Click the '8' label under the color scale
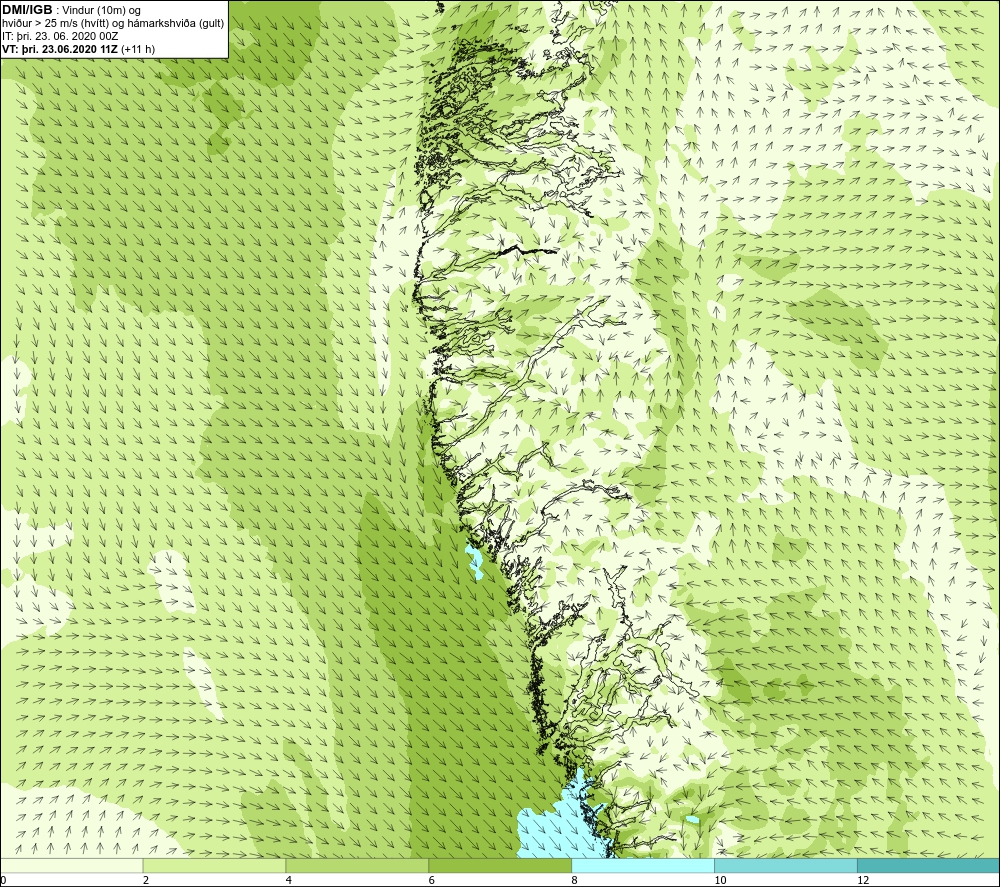 coord(575,880)
